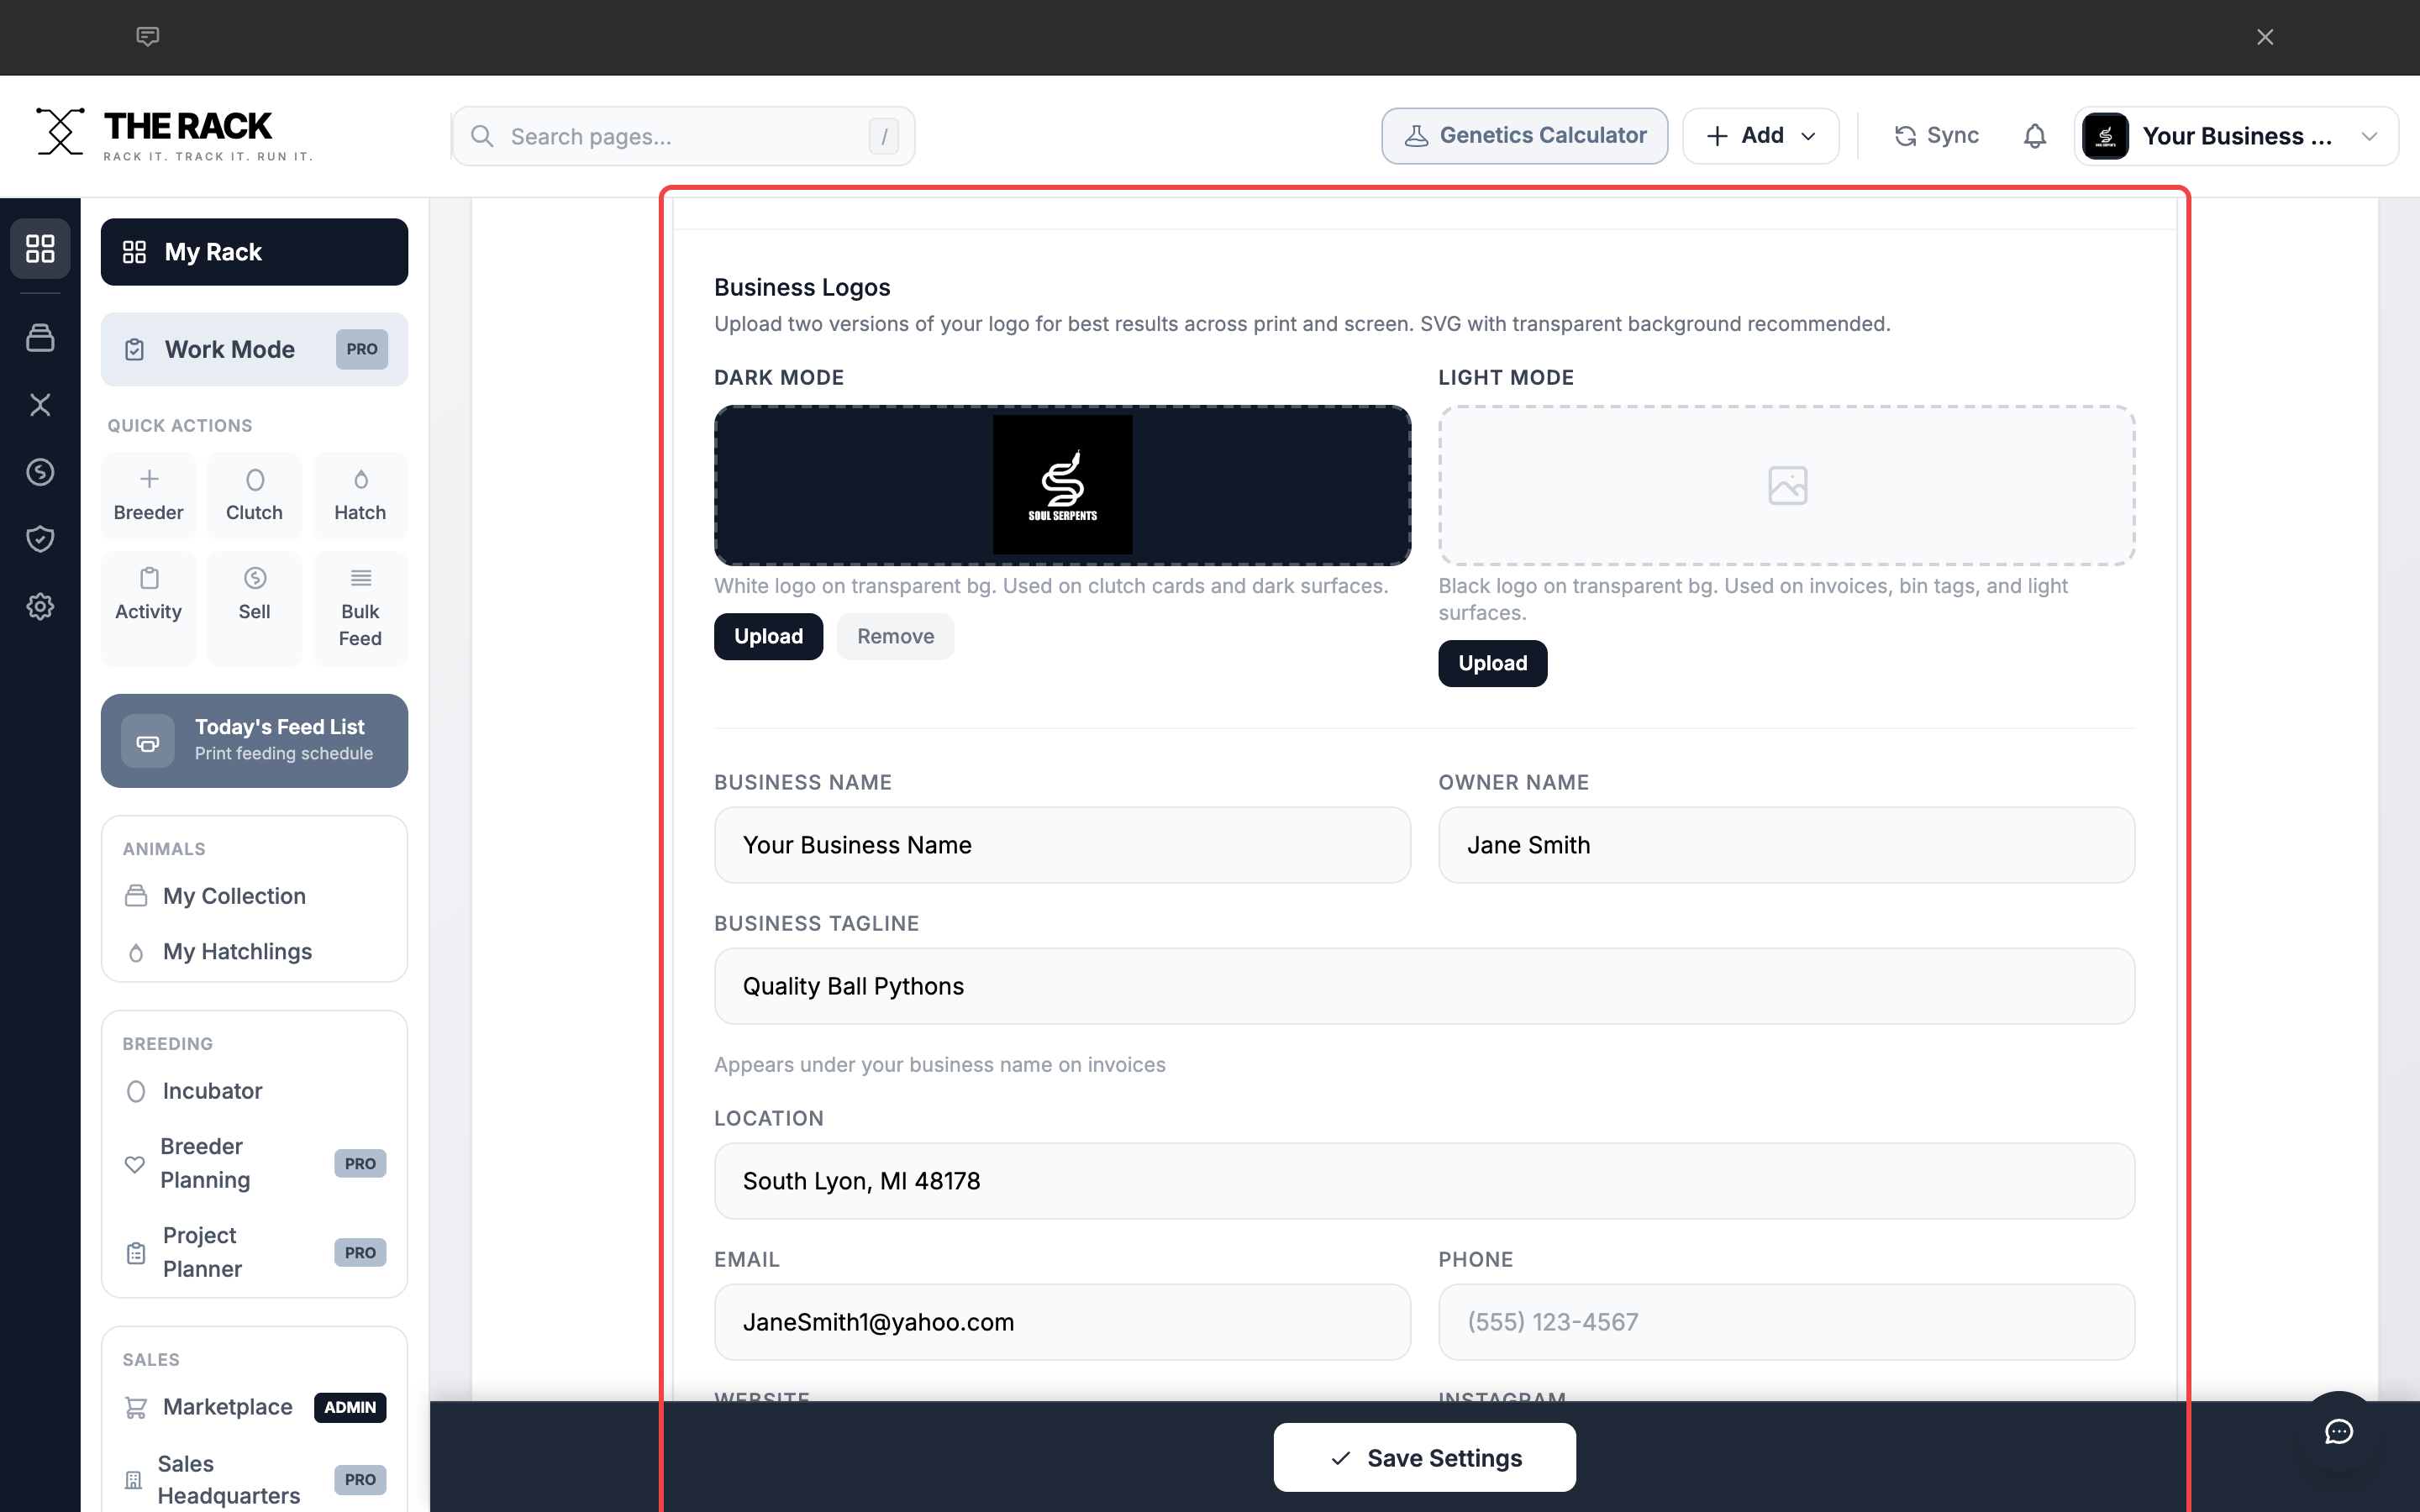Select the Sell quick action
Screen dimensions: 2420x1512
254,608
